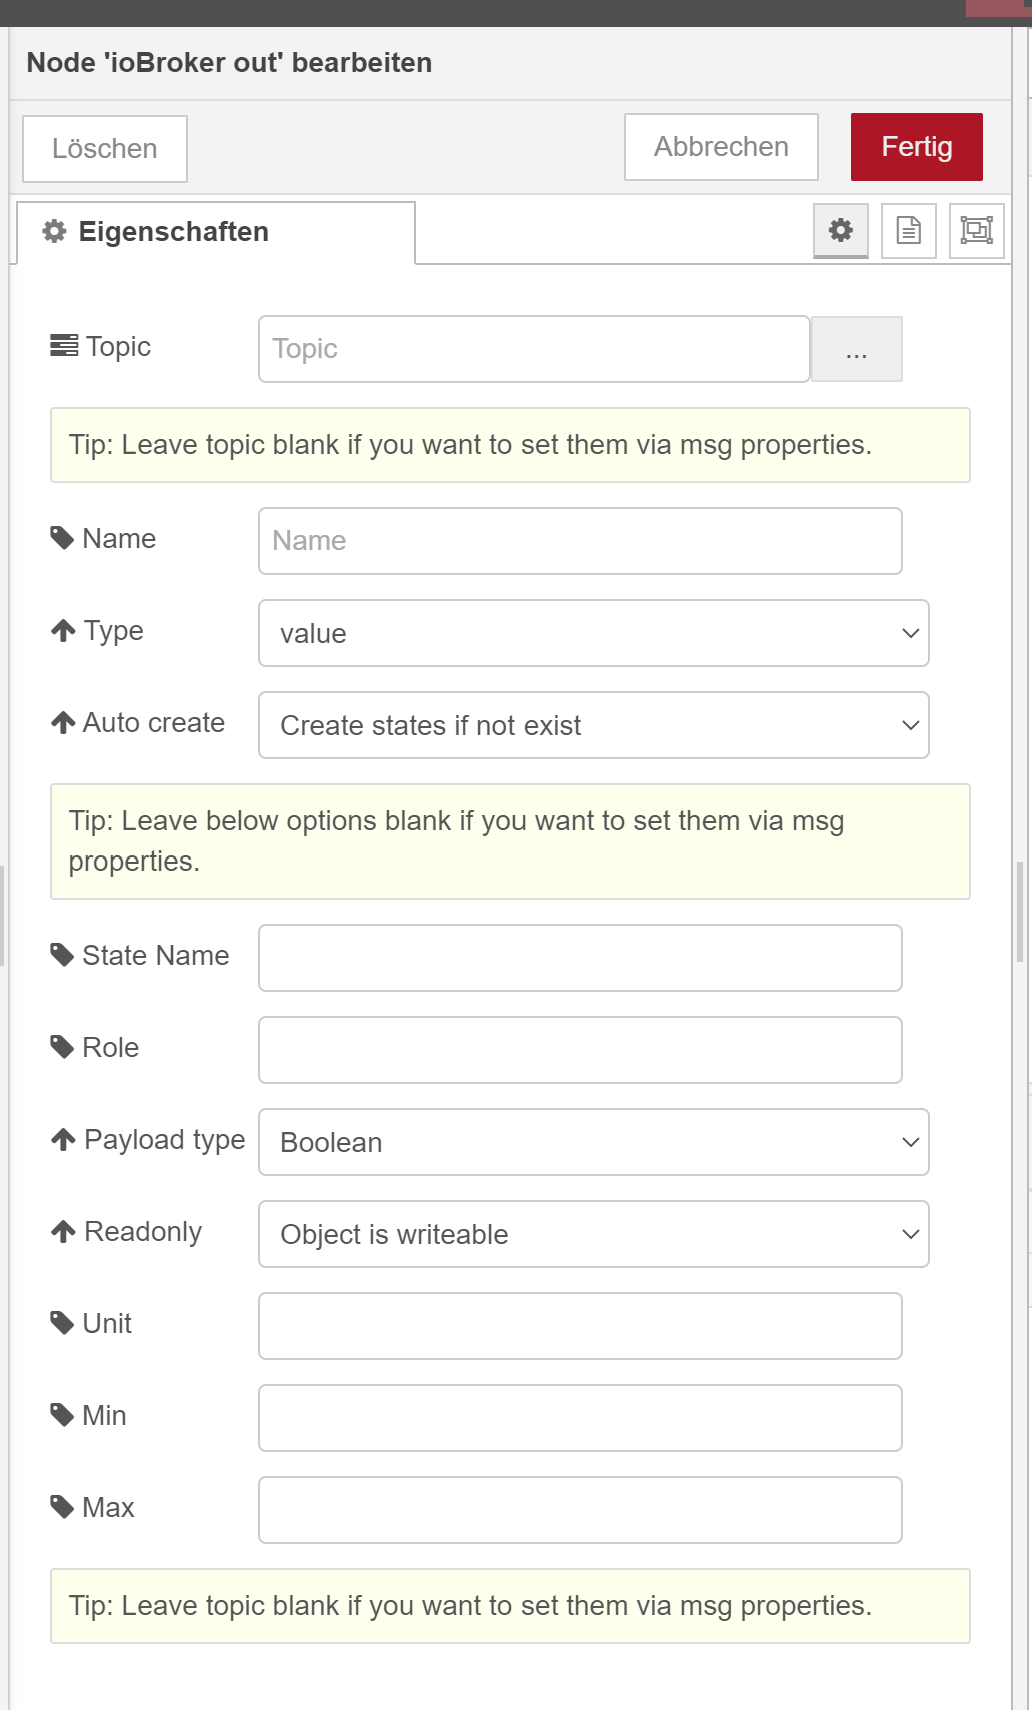The width and height of the screenshot is (1032, 1710).
Task: Click the arrow icon beside Payload type
Action: click(63, 1139)
